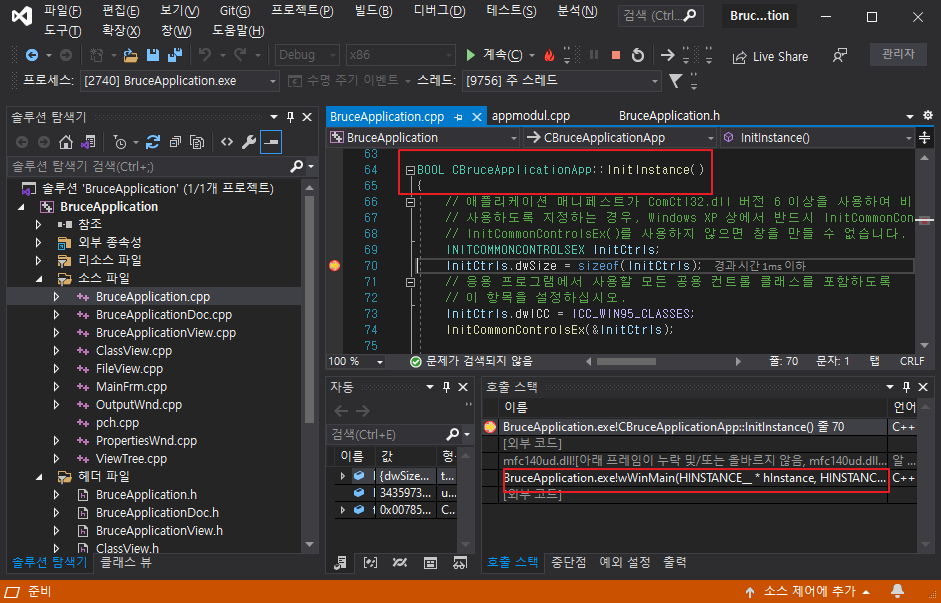Click the Save file floppy icon
941x603 pixels.
[x=153, y=55]
